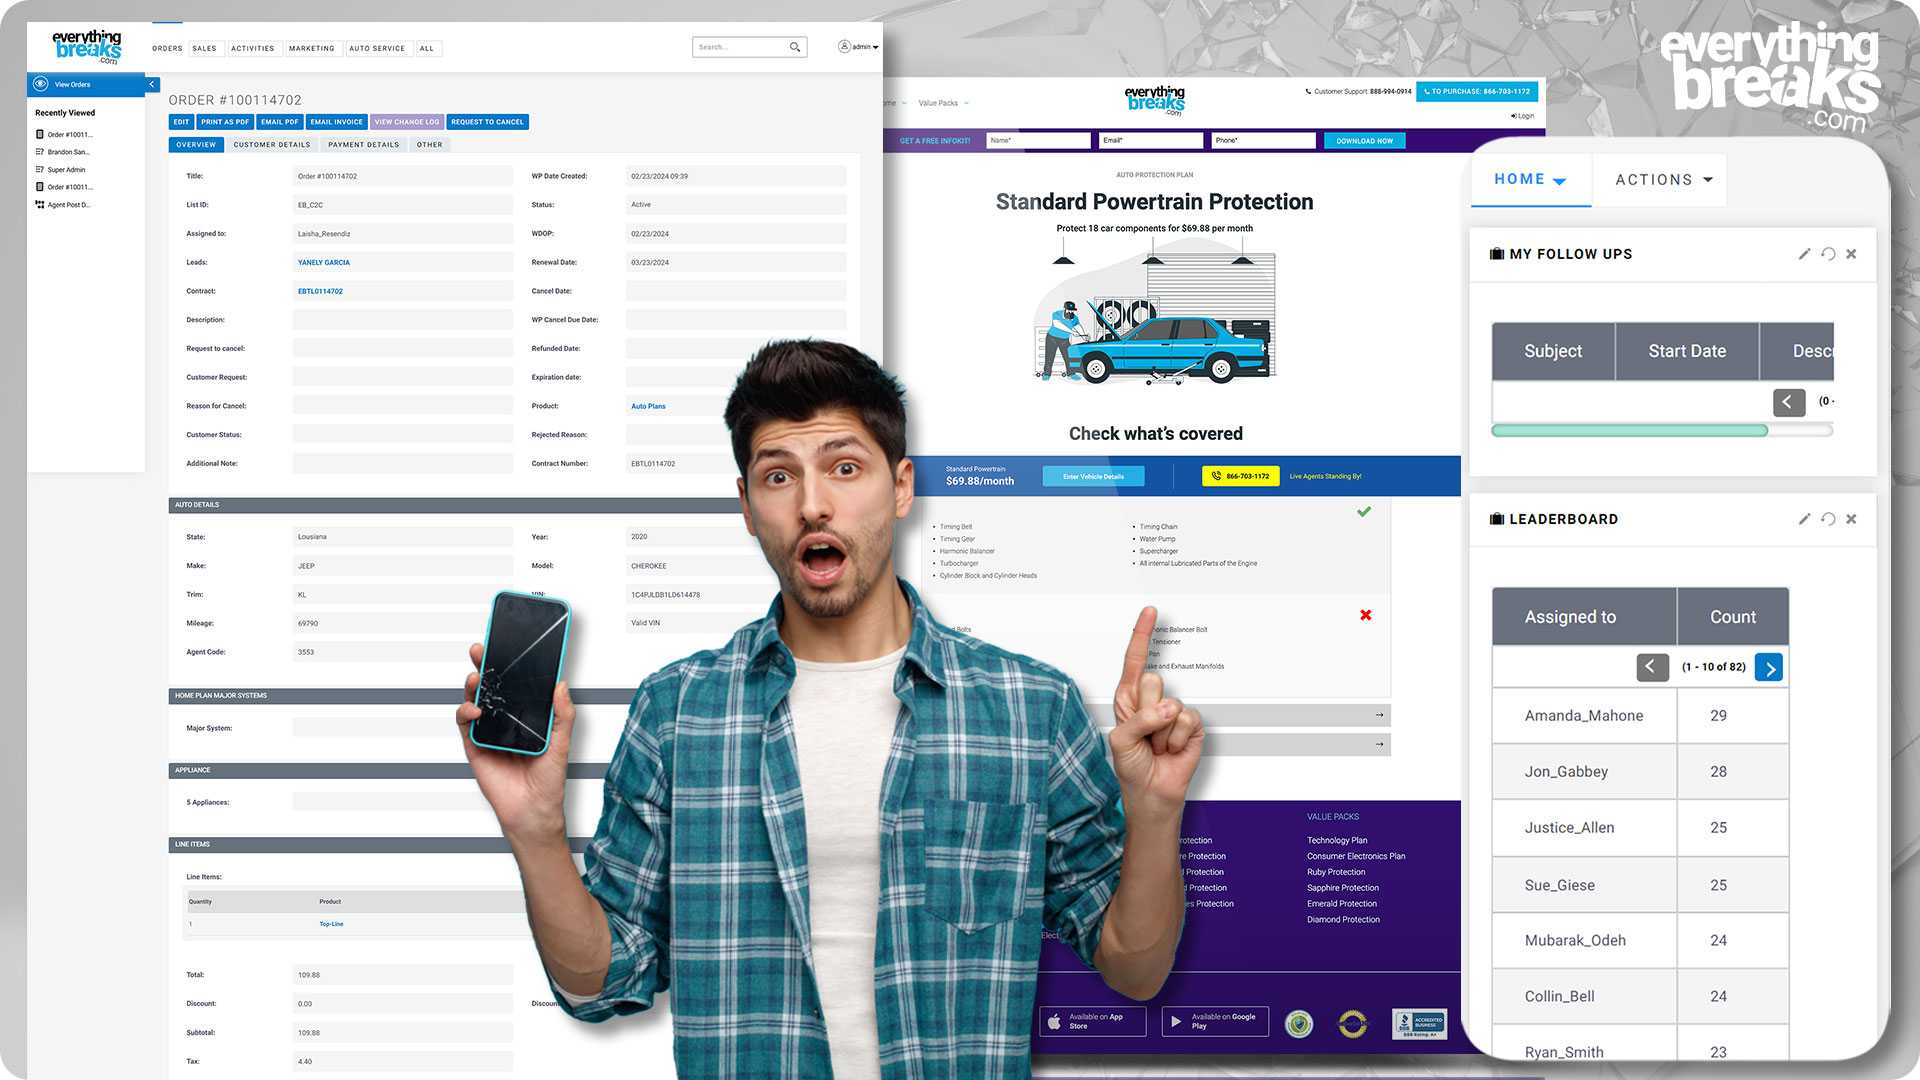Open the Marketing menu item
1920x1080 pixels.
coord(312,48)
